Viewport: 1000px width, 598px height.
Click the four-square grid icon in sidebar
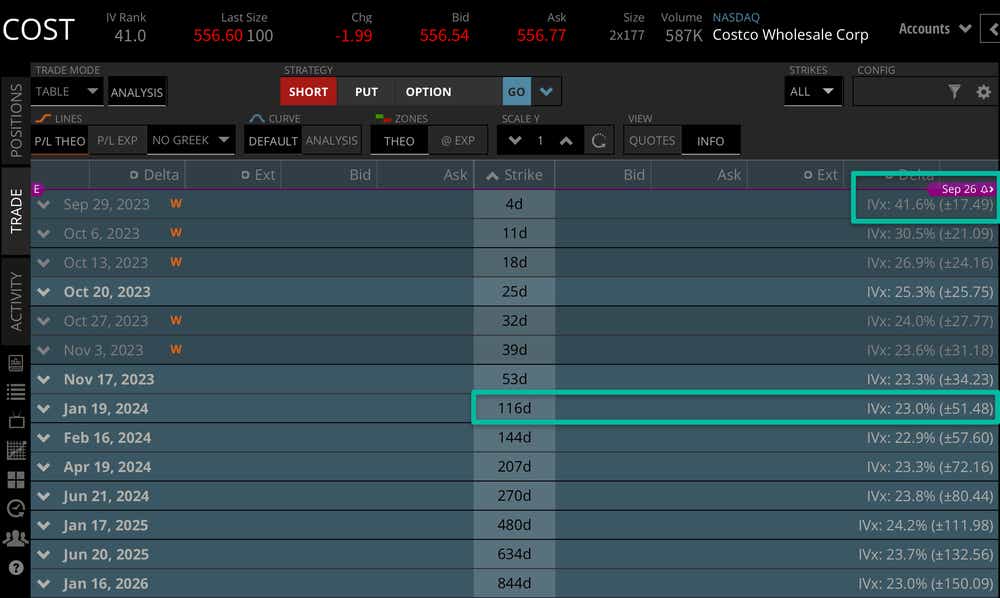[15, 479]
